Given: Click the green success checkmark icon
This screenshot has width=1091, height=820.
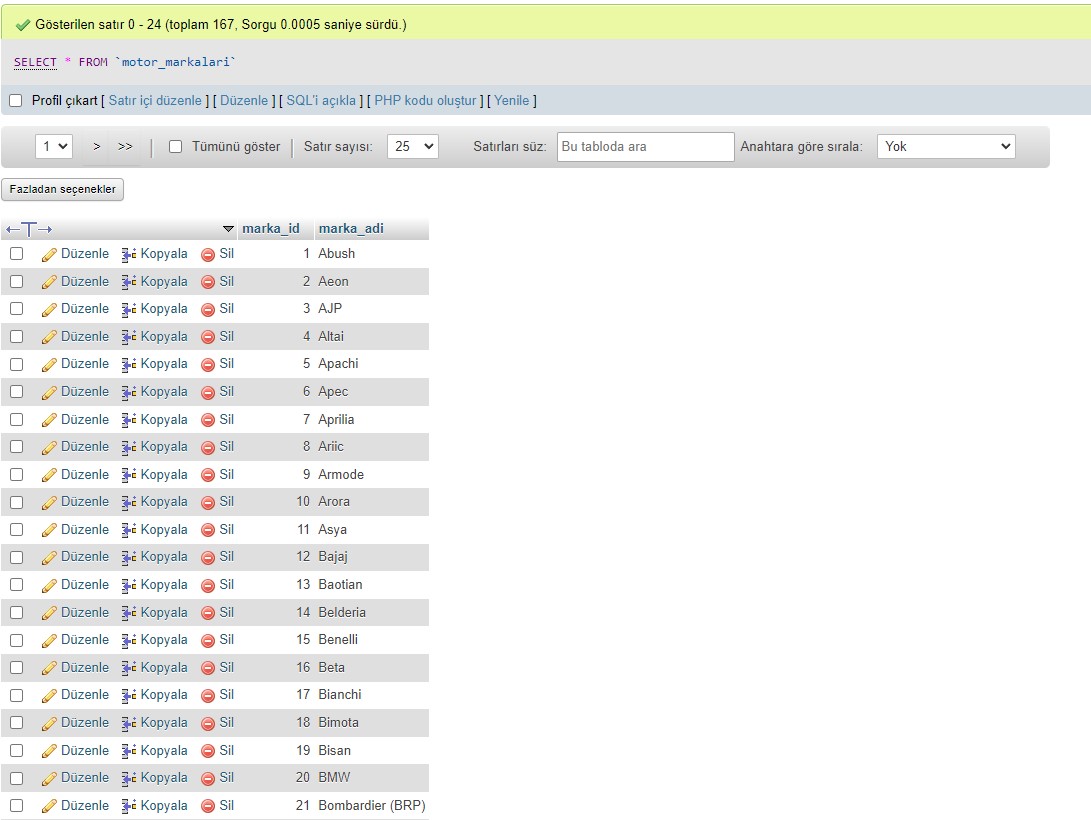Looking at the screenshot, I should click(22, 25).
